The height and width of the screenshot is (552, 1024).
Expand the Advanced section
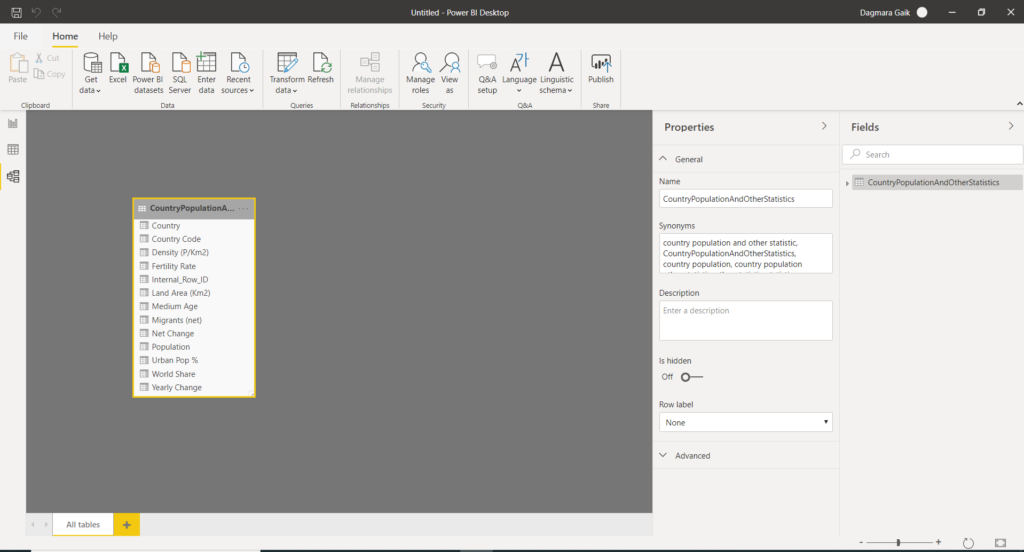(x=664, y=455)
